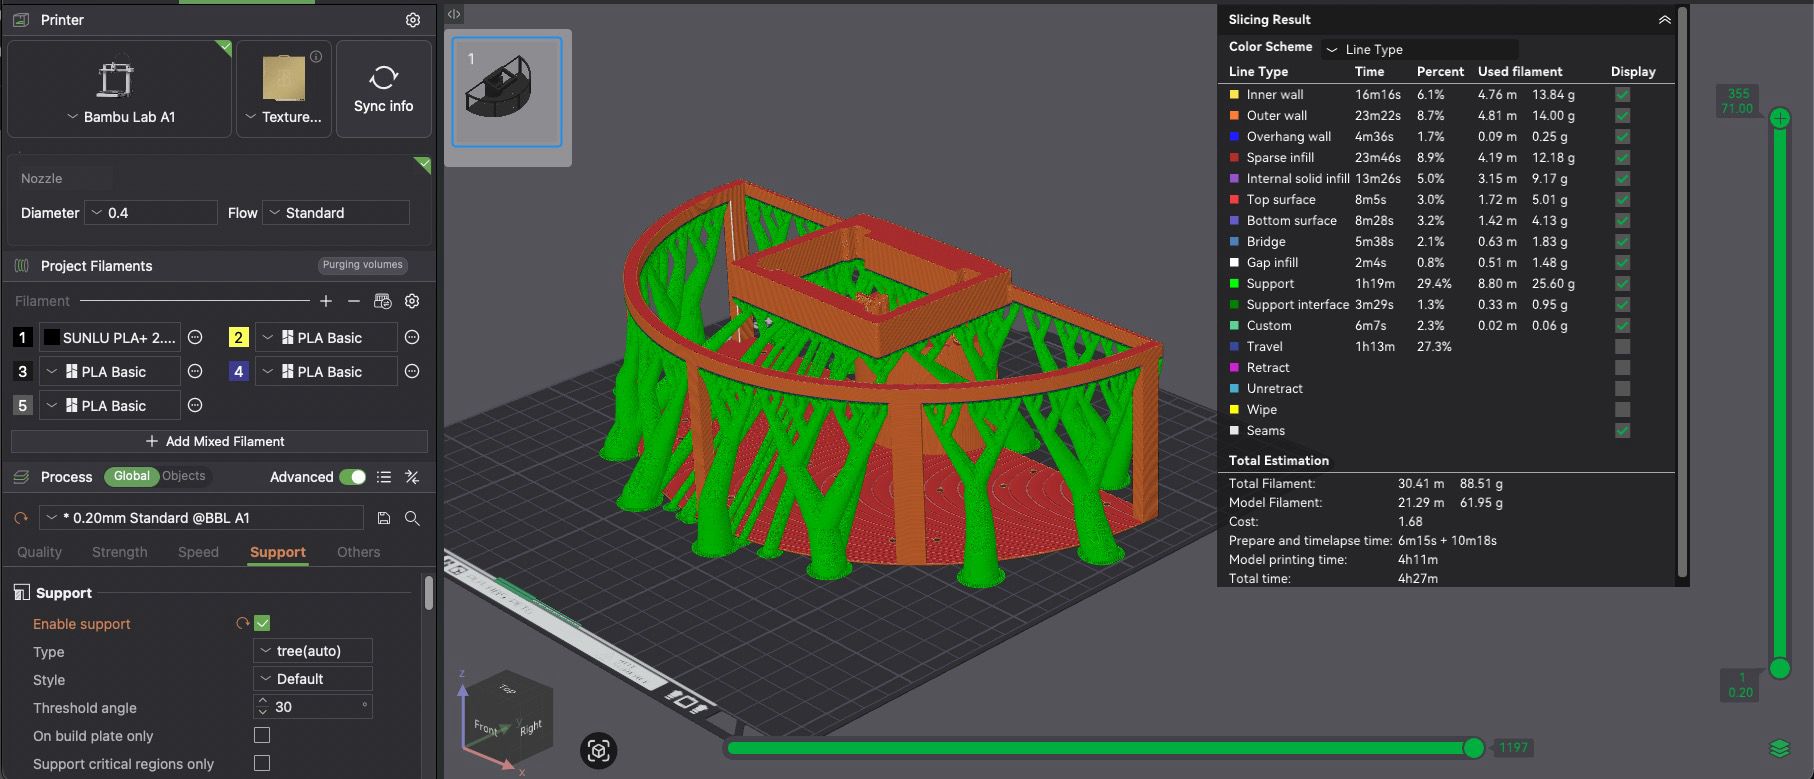This screenshot has height=779, width=1814.
Task: Open Color Scheme Line Type dropdown
Action: (x=1420, y=49)
